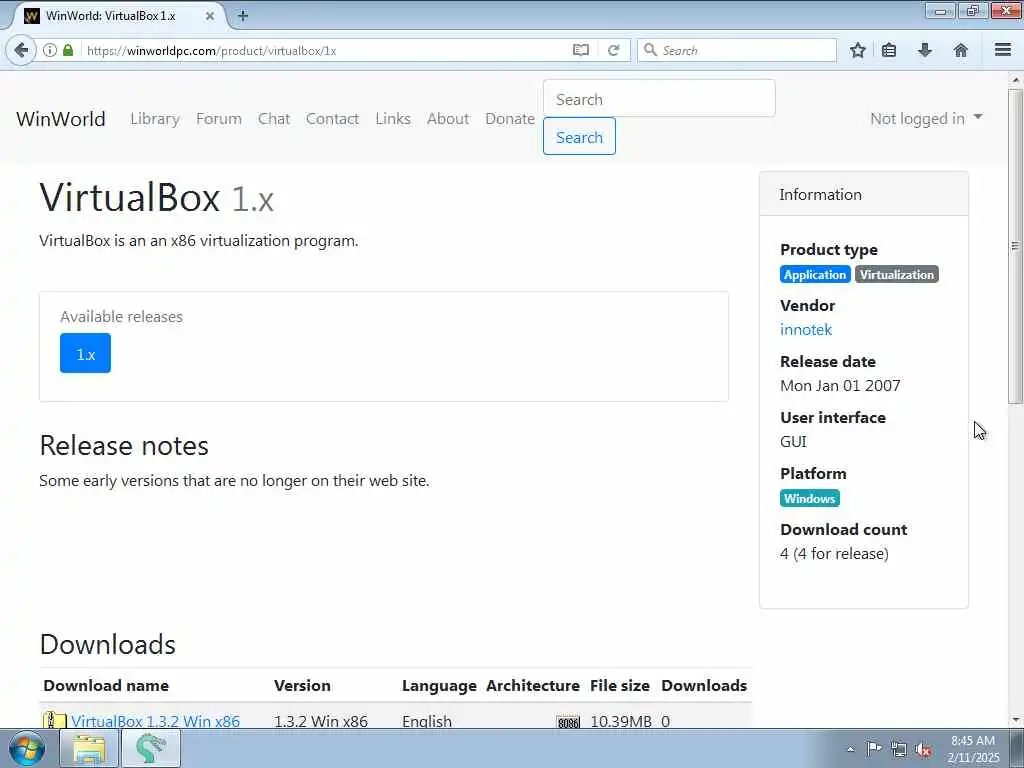Go to the WinWorld home logo link
The height and width of the screenshot is (768, 1024).
click(x=61, y=119)
